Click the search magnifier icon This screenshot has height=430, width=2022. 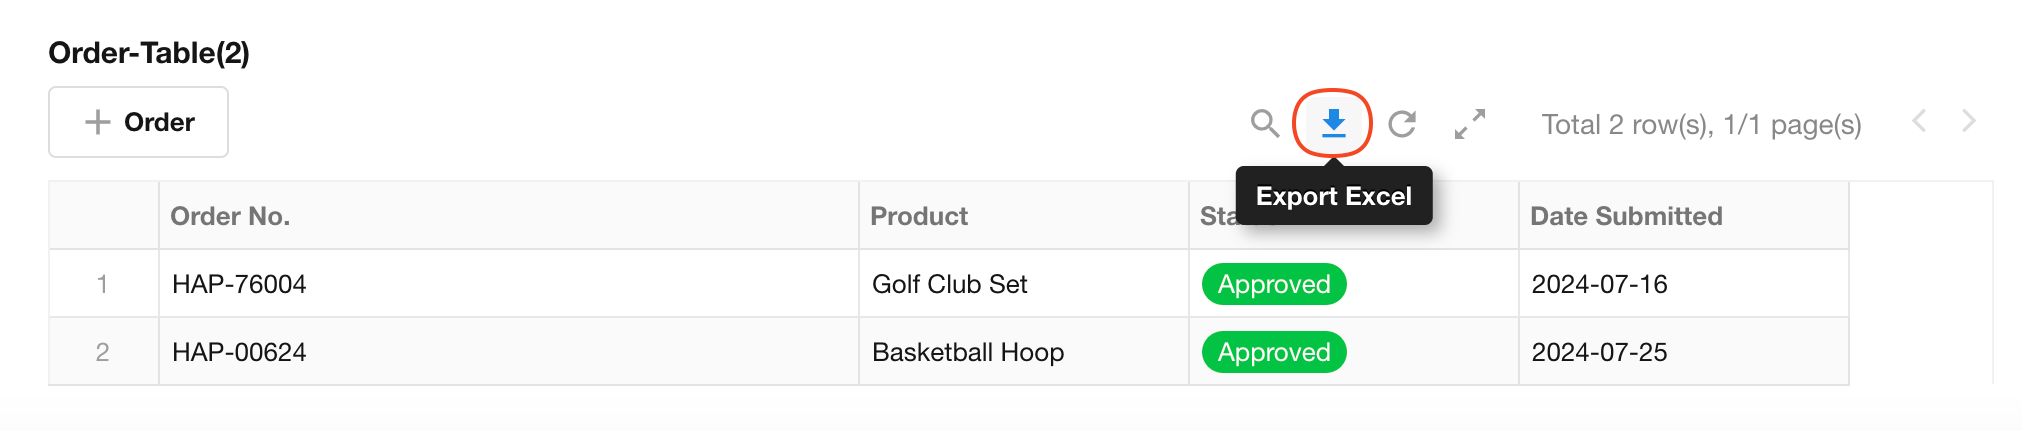tap(1265, 123)
